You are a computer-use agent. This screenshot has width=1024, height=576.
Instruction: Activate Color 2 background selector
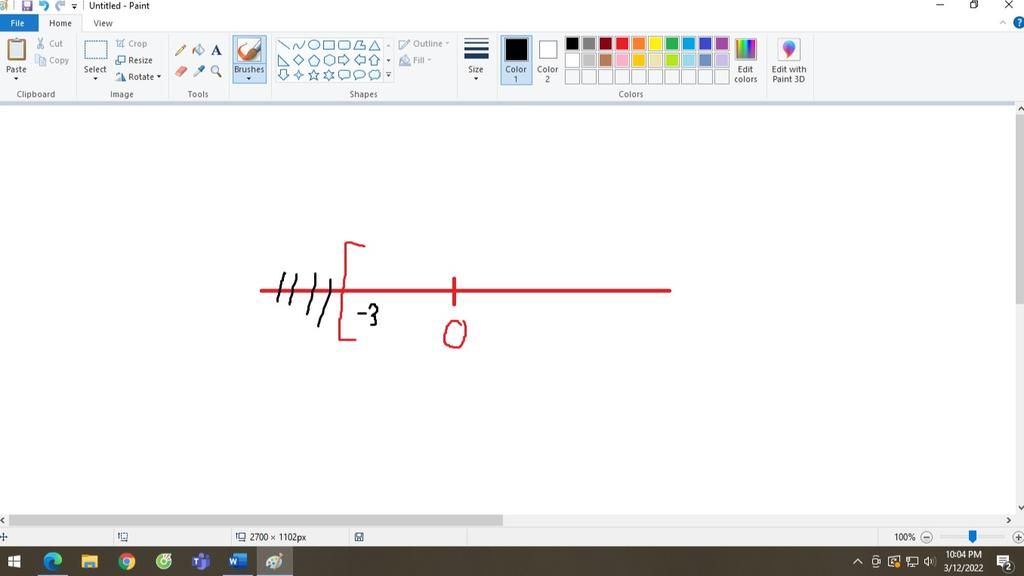coord(547,60)
